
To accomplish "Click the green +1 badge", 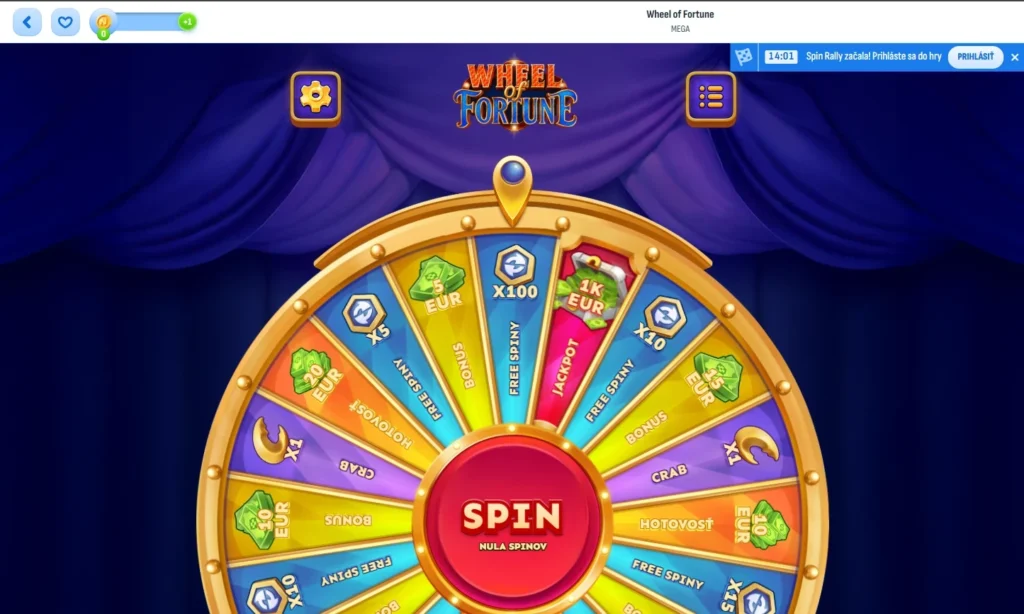I will click(x=187, y=22).
